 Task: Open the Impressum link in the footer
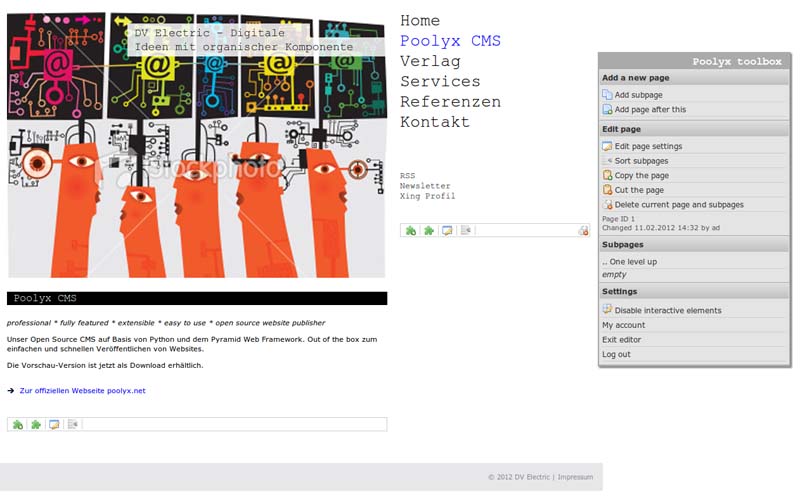575,477
